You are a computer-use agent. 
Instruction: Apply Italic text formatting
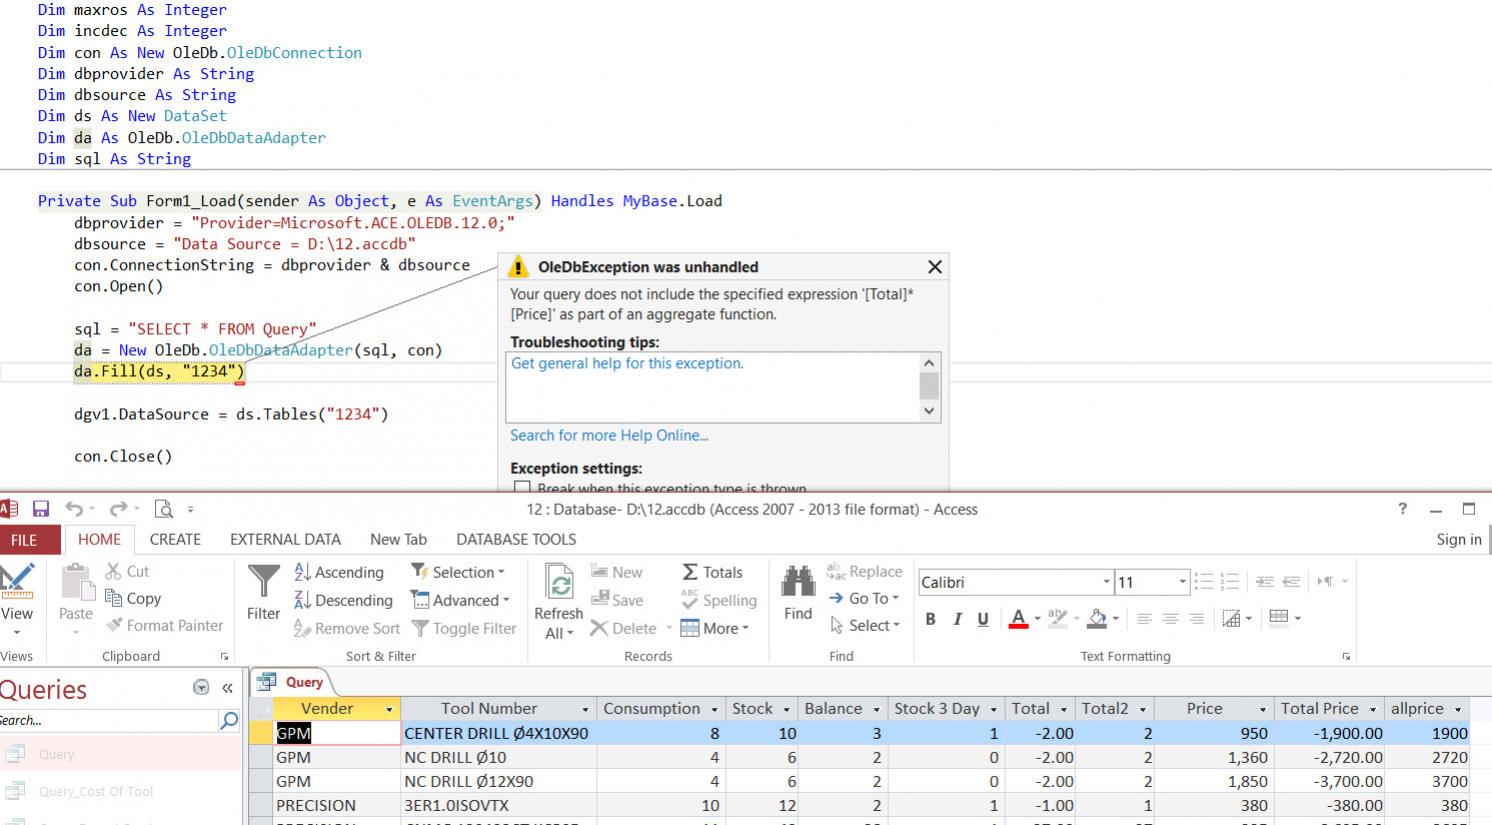click(957, 619)
